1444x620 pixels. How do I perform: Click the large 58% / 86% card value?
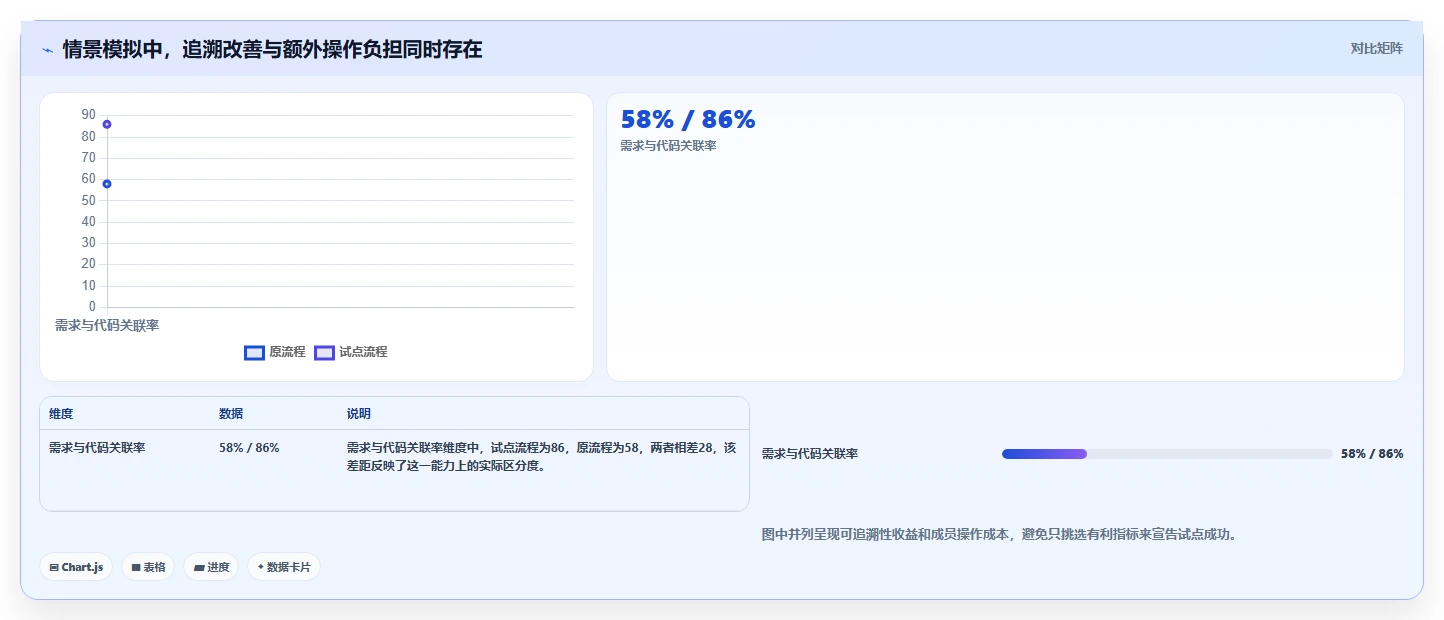[688, 120]
